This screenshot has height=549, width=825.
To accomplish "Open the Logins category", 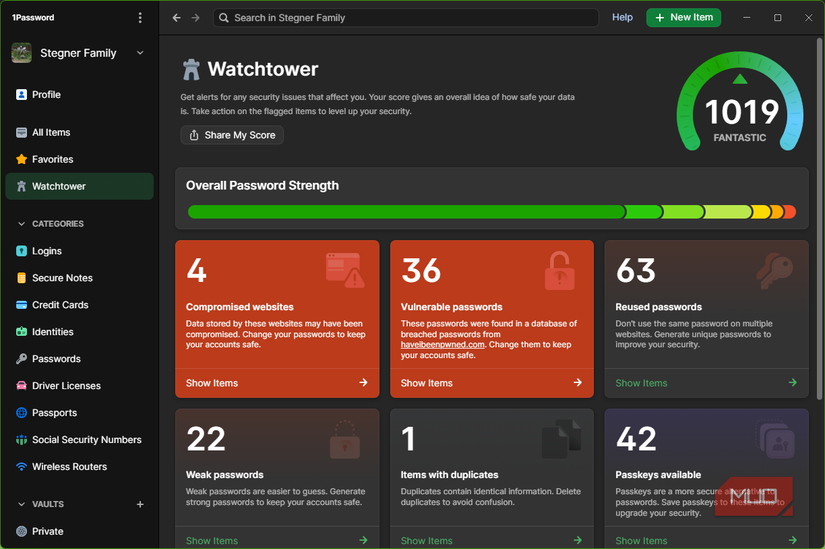I will click(x=46, y=251).
